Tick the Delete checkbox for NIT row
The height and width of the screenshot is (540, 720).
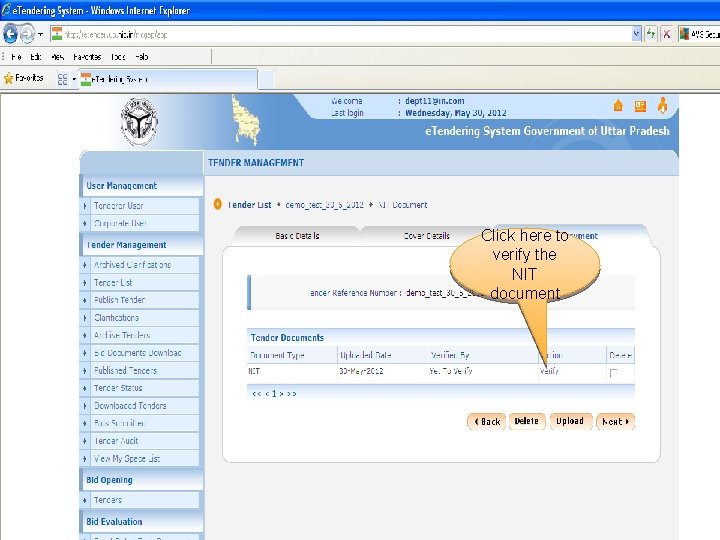point(613,373)
